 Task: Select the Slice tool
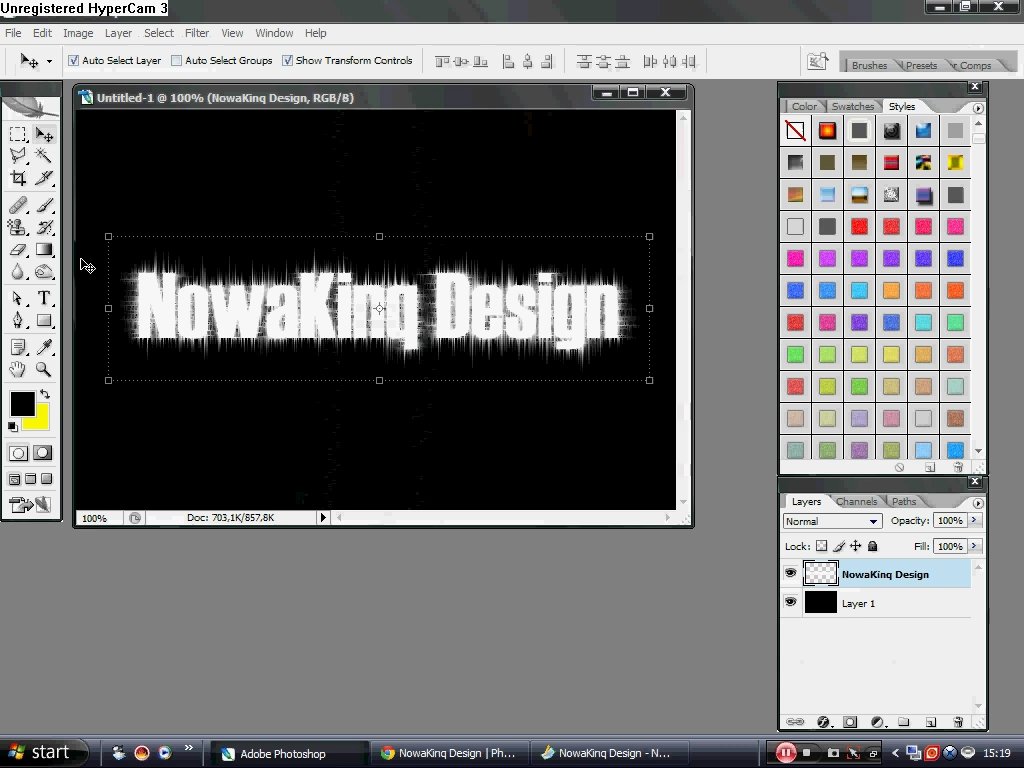pos(44,178)
